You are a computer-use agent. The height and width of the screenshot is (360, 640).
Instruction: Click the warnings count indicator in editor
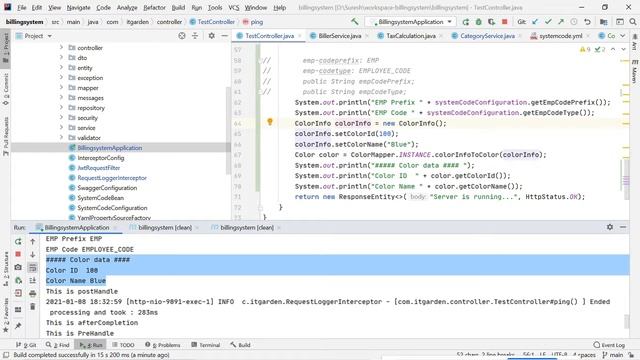(585, 49)
